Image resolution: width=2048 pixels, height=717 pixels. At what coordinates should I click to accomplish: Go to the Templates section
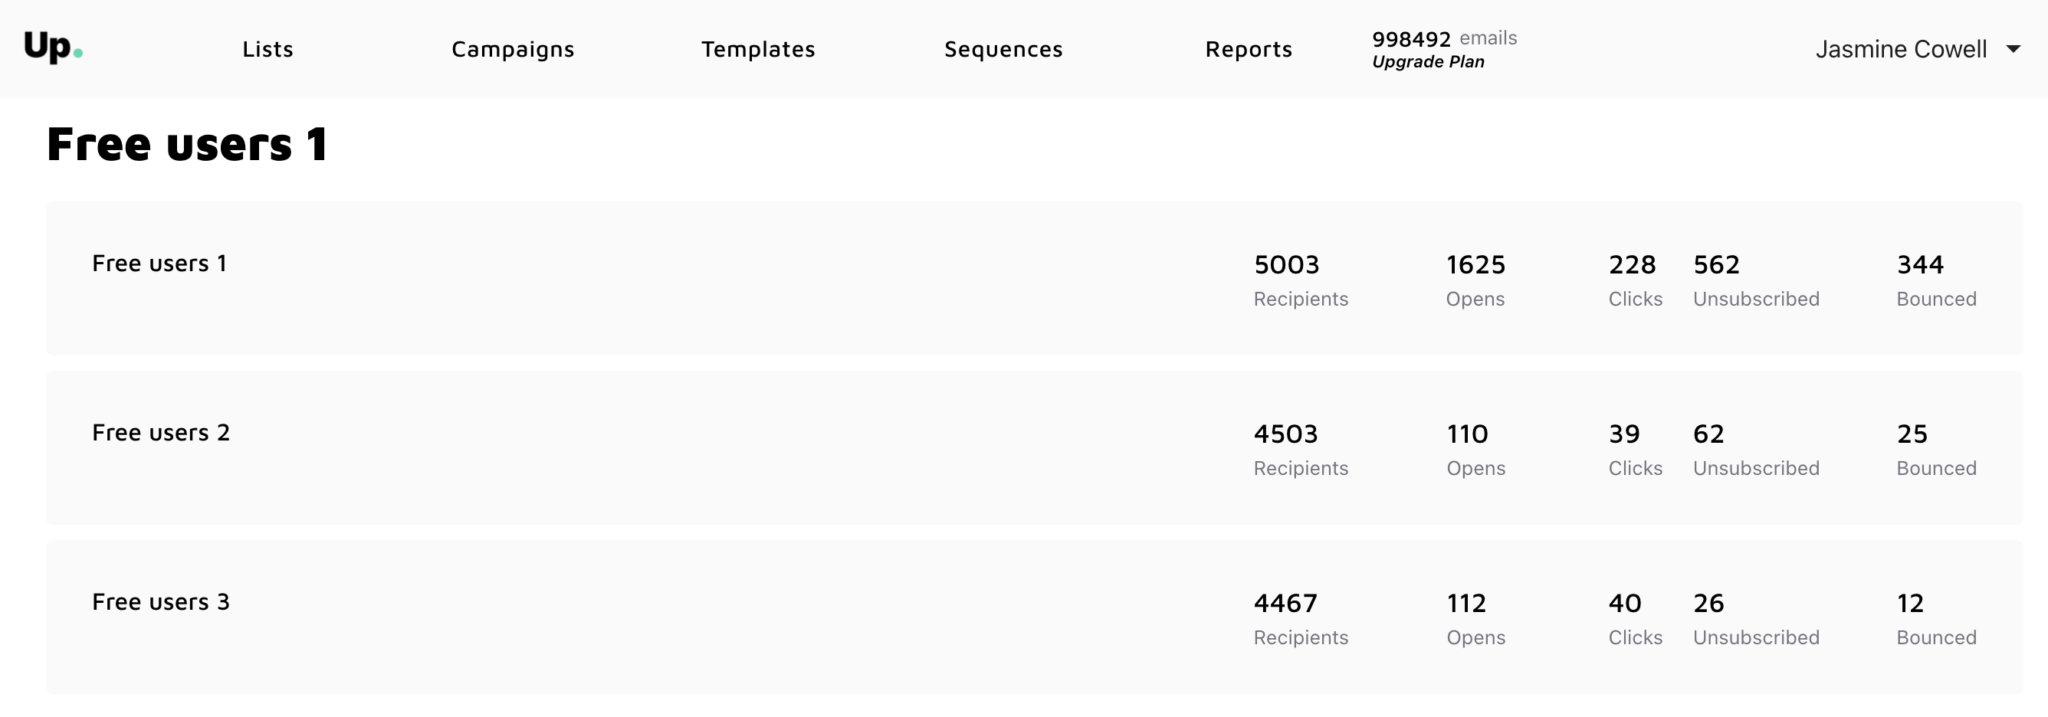[x=758, y=49]
